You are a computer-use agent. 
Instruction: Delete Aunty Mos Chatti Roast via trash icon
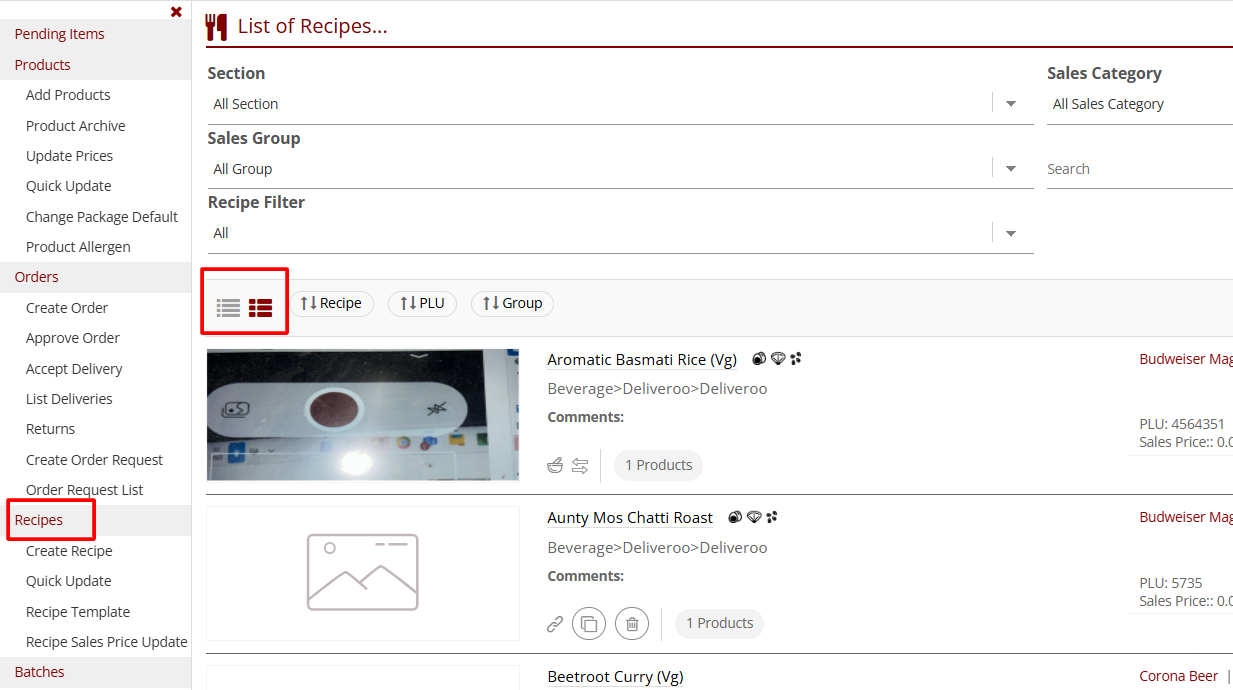pyautogui.click(x=632, y=624)
